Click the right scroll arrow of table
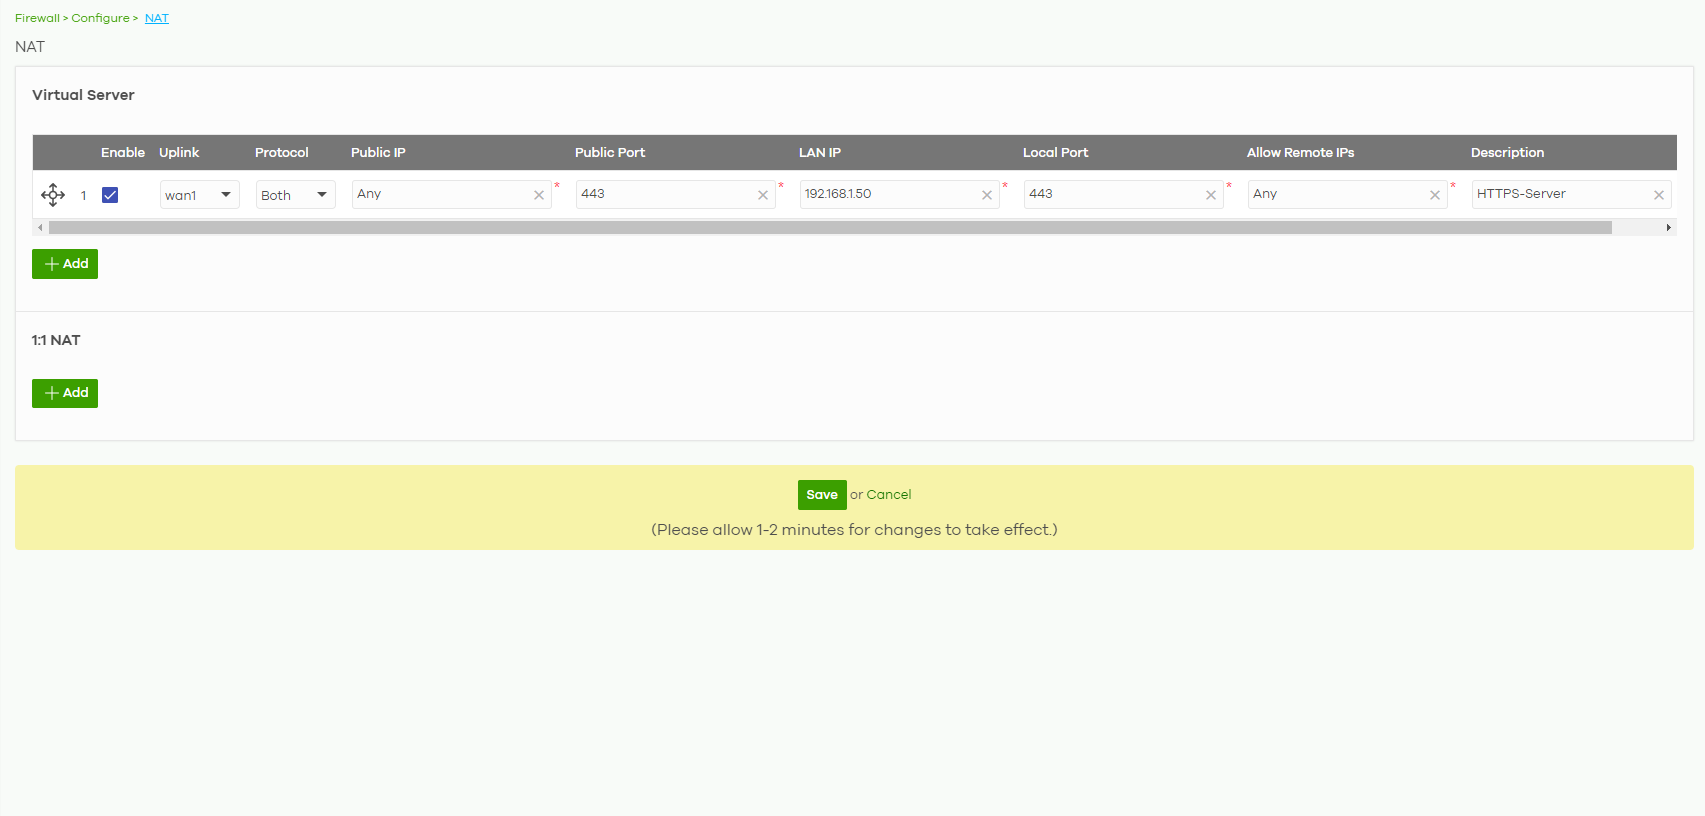 coord(1668,228)
